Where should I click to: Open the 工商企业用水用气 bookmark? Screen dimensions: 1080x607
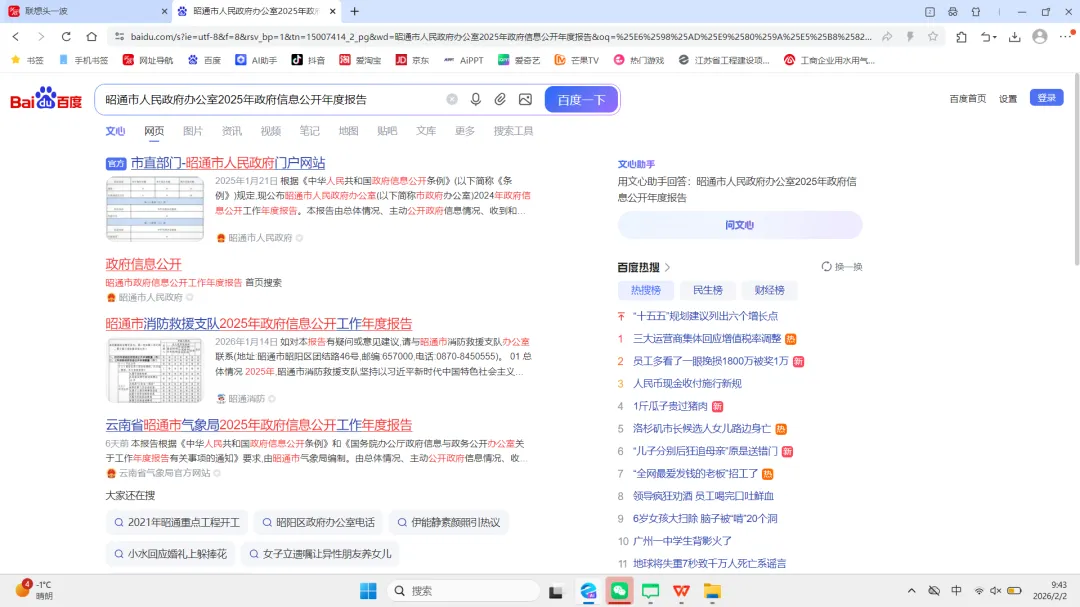click(x=829, y=60)
